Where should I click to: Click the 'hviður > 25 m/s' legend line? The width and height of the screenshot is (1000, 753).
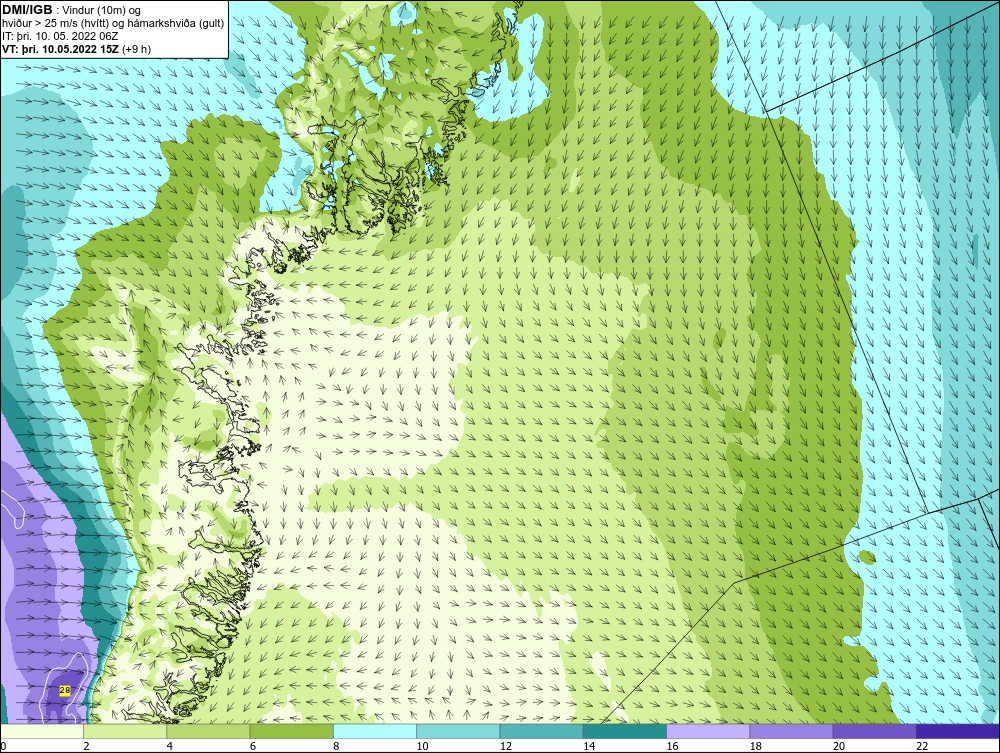point(113,23)
